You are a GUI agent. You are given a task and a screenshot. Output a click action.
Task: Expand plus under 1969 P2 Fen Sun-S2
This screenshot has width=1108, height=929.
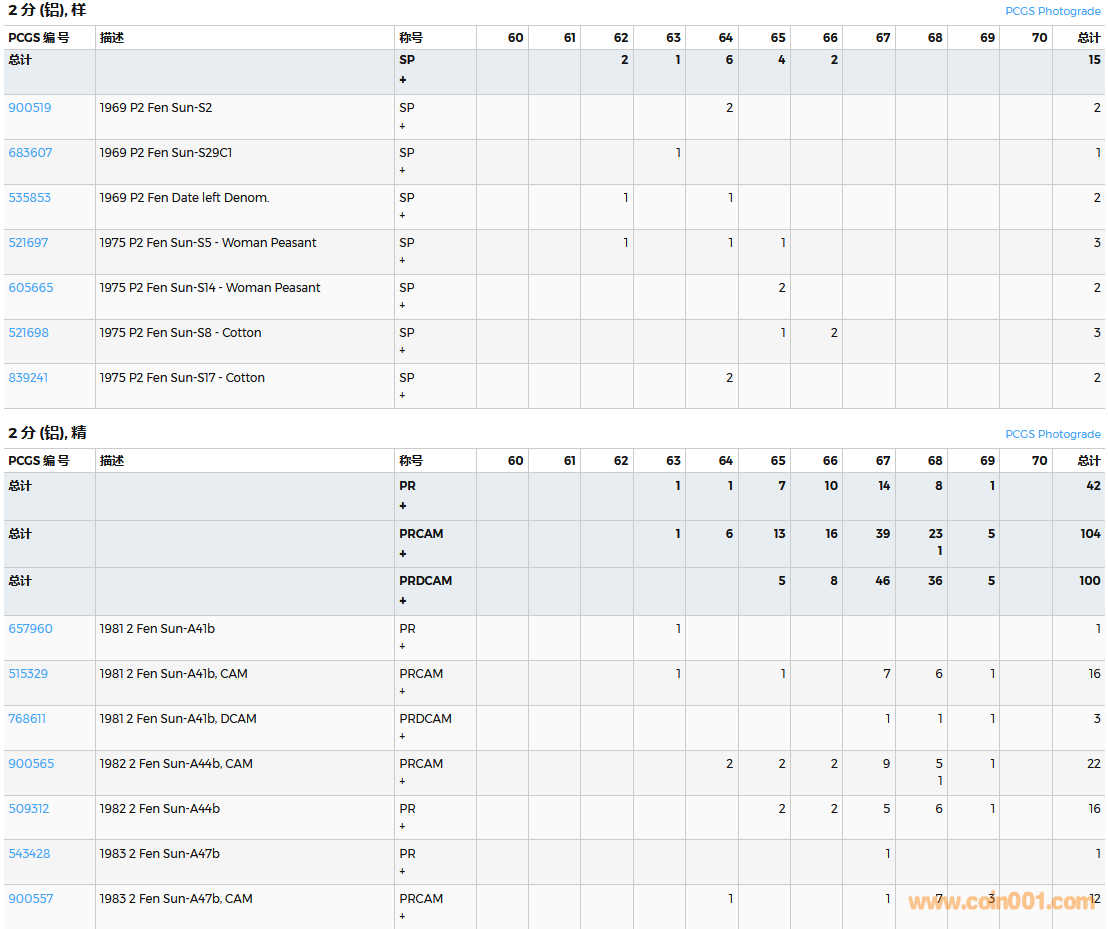[403, 126]
